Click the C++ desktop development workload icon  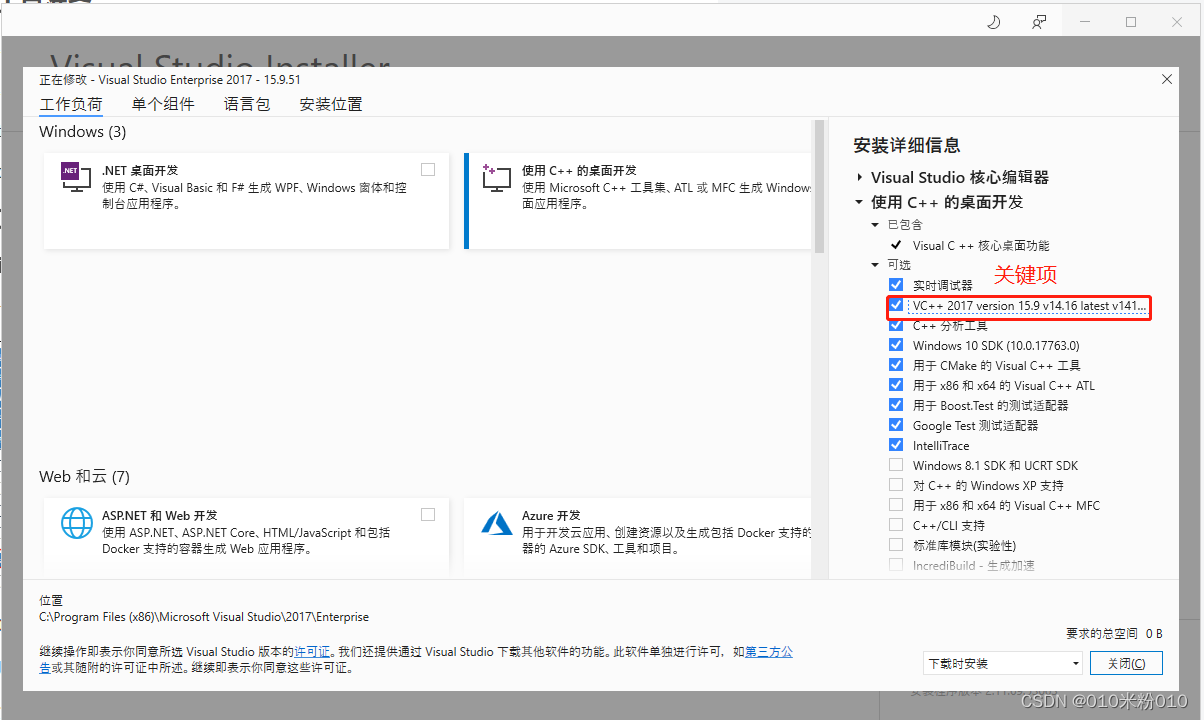(496, 179)
